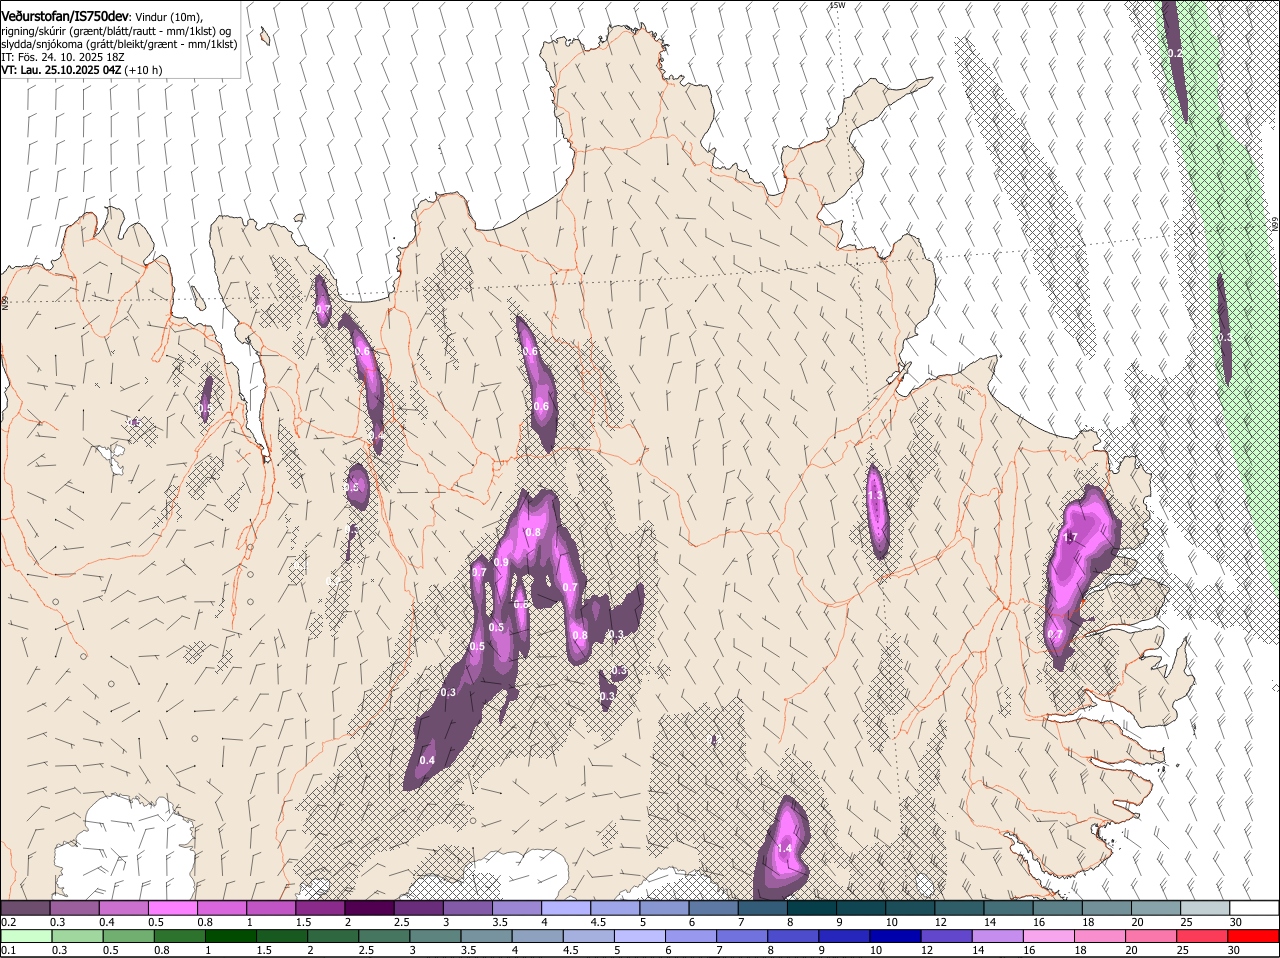Click the dark purple upper swatch labeled 2
Screen dimensions: 1280x958
(x=368, y=908)
